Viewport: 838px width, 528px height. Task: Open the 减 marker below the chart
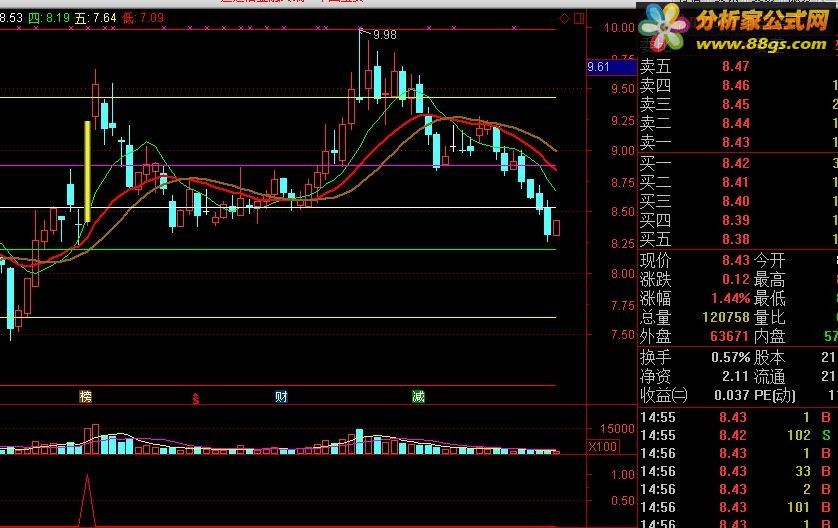[x=418, y=397]
